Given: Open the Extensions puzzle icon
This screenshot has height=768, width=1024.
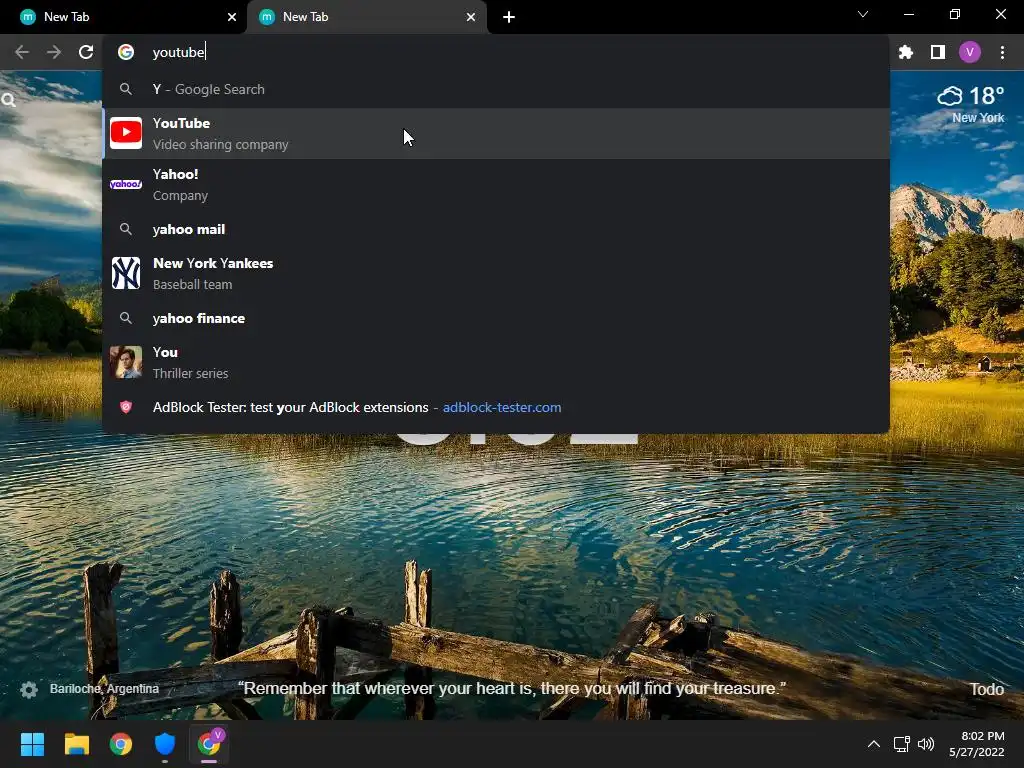Looking at the screenshot, I should tap(905, 52).
